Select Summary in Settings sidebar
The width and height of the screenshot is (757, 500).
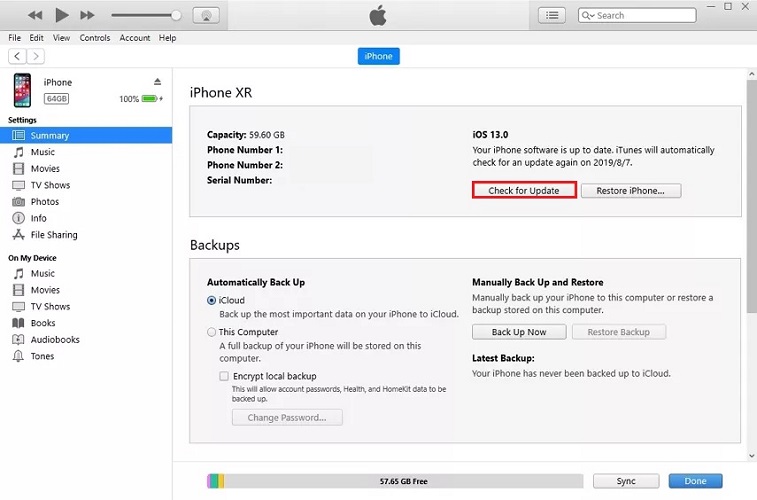86,136
